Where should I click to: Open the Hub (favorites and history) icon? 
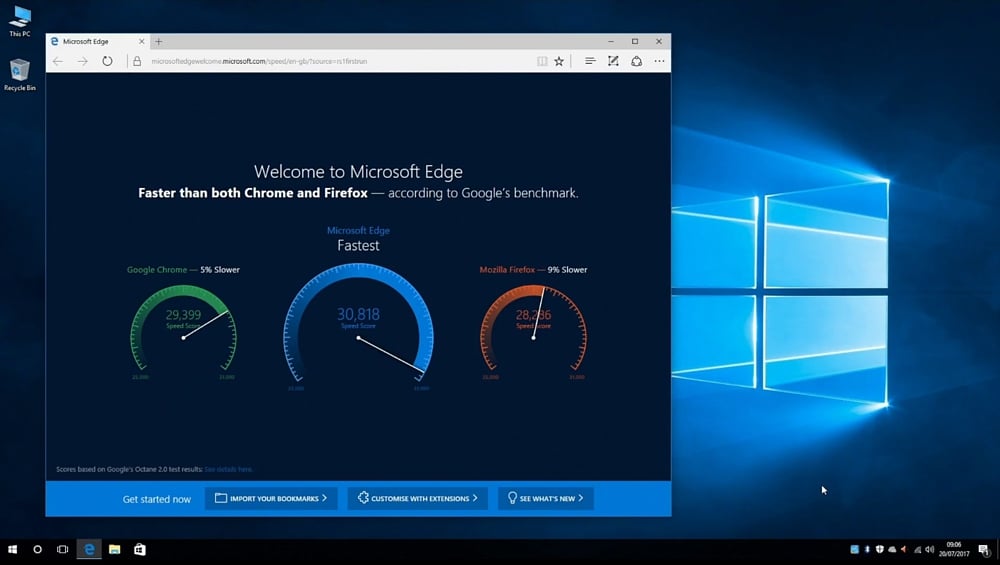tap(590, 61)
